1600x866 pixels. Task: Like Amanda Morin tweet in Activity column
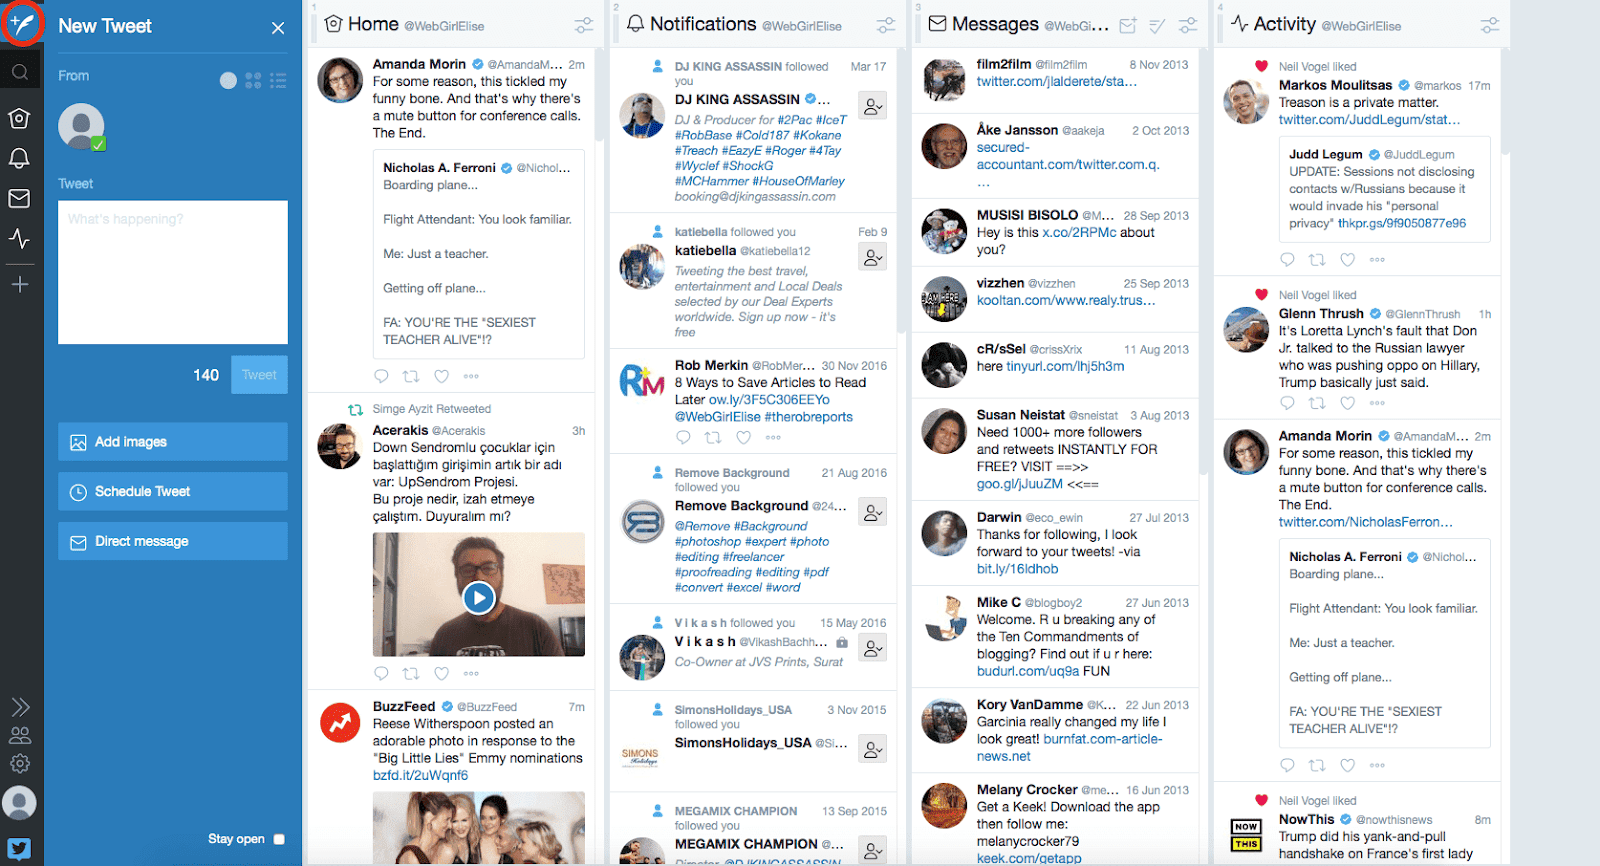coord(1348,765)
